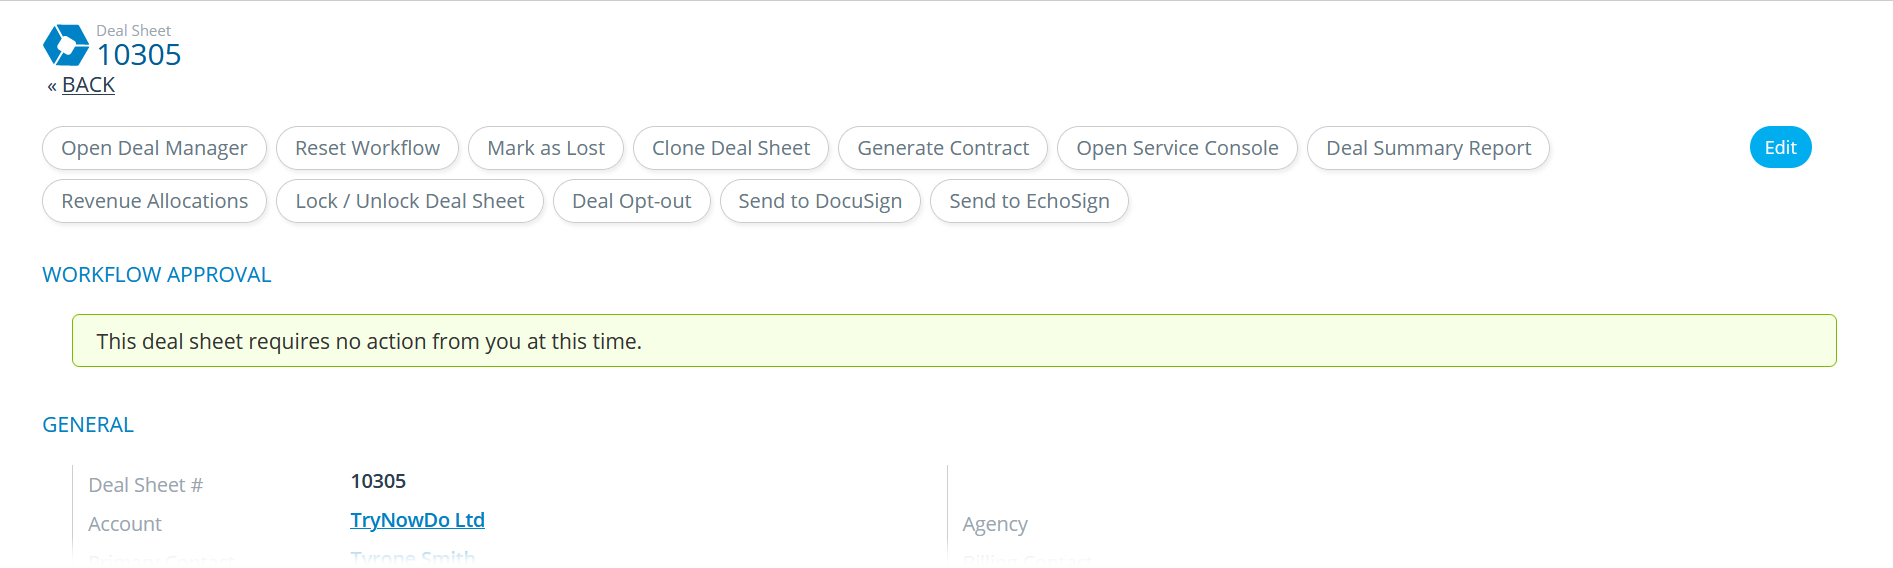
Task: Click the Workflow Approval section heading
Action: (157, 275)
